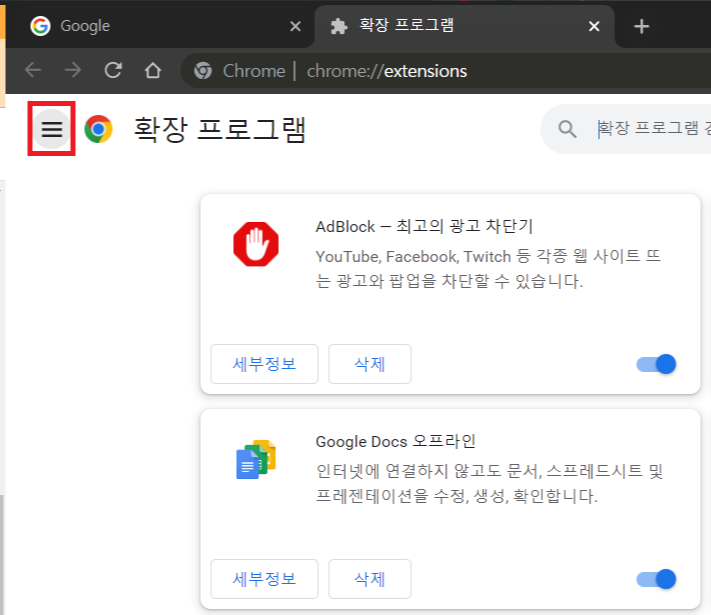The image size is (711, 615).
Task: Click the AdBlock — 최고의 광고 차단기 title
Action: [424, 226]
